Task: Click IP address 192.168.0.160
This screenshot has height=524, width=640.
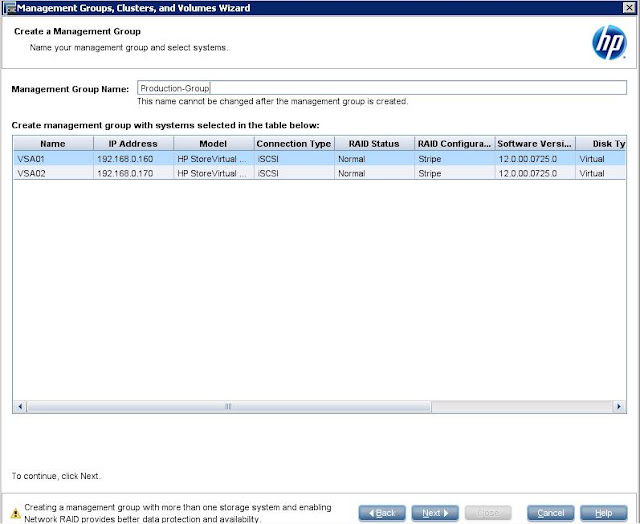Action: pos(133,159)
